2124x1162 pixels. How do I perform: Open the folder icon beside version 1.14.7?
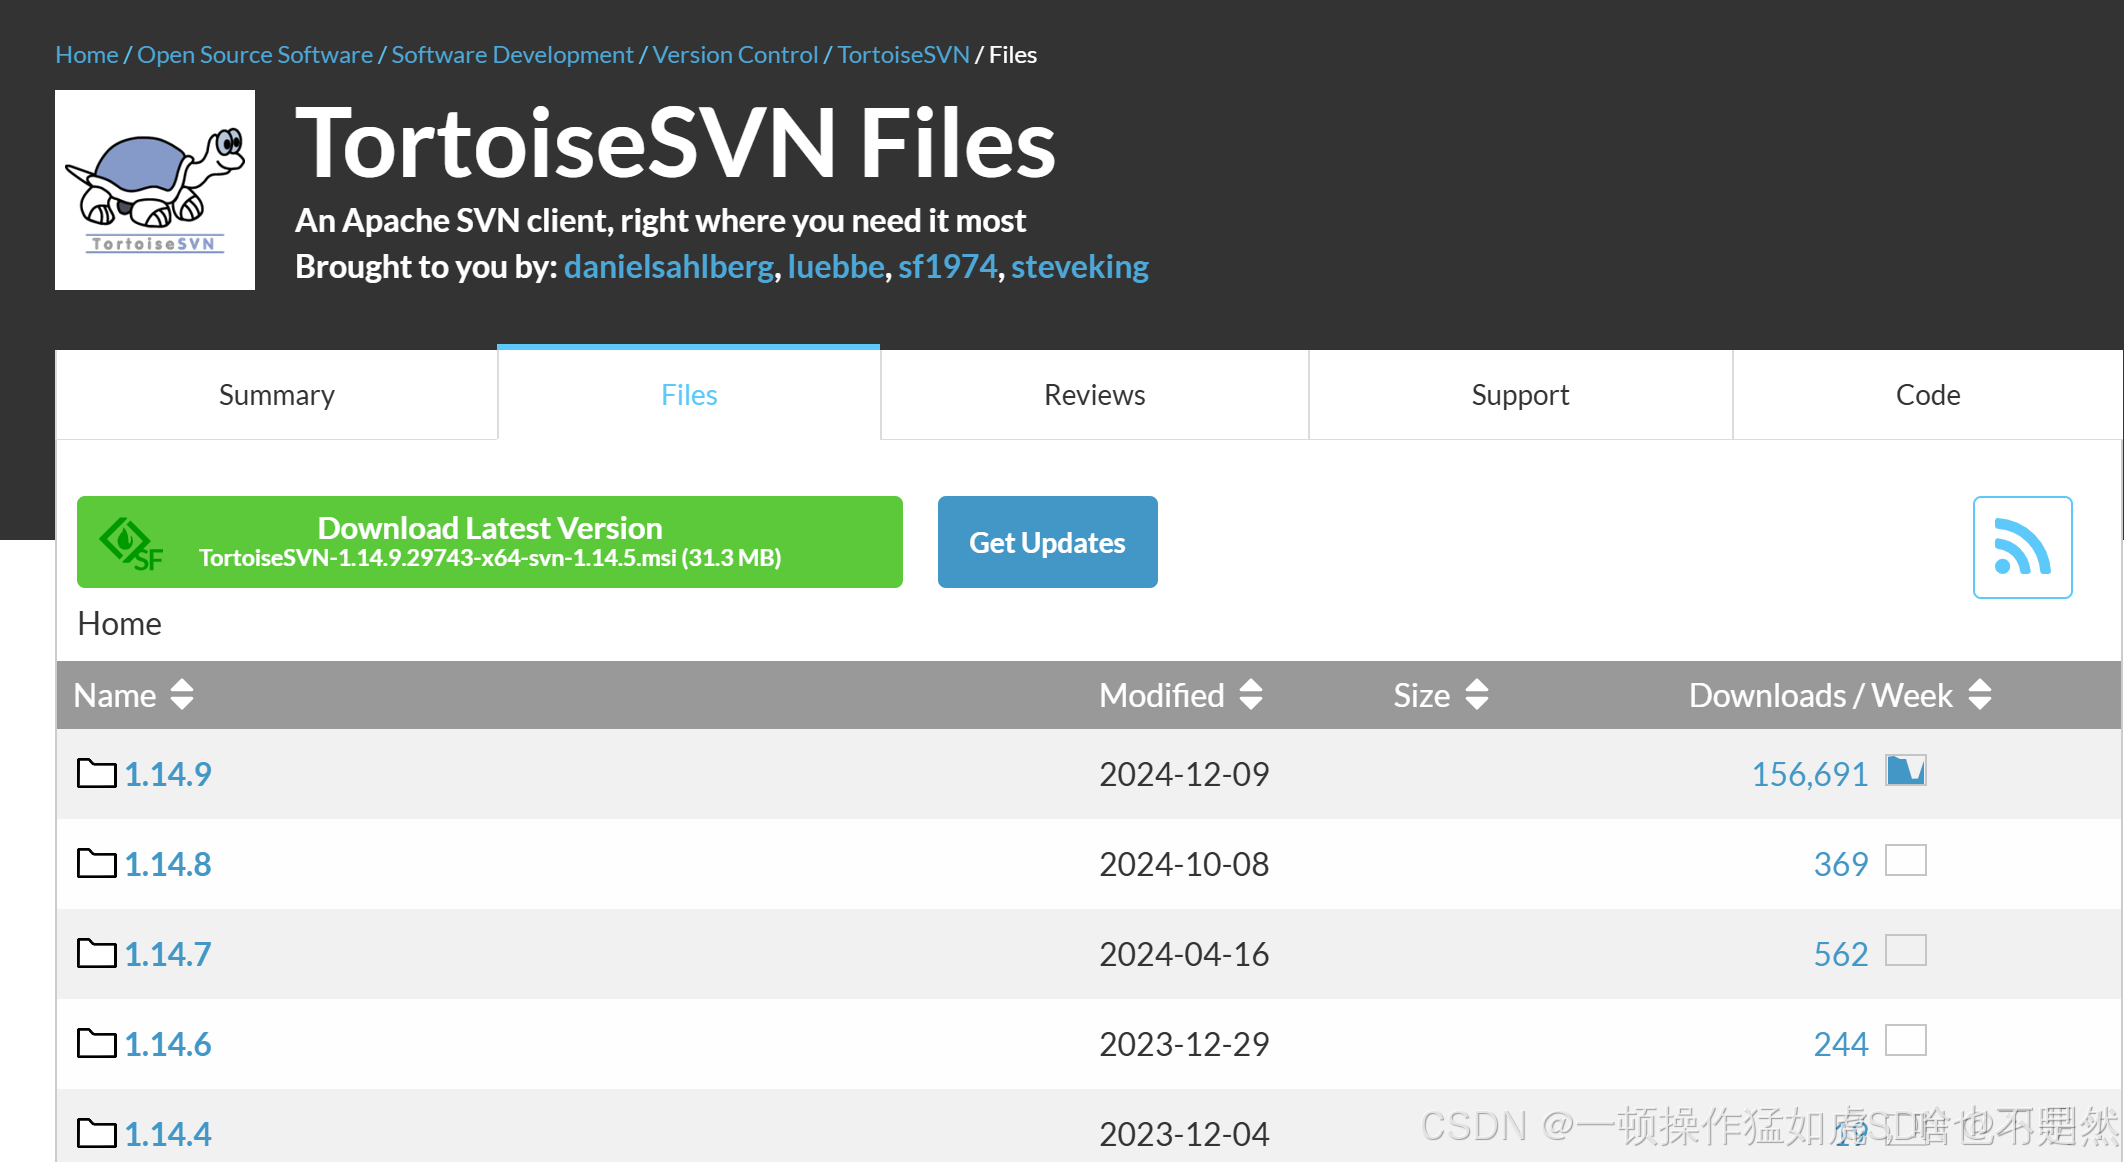[x=94, y=952]
